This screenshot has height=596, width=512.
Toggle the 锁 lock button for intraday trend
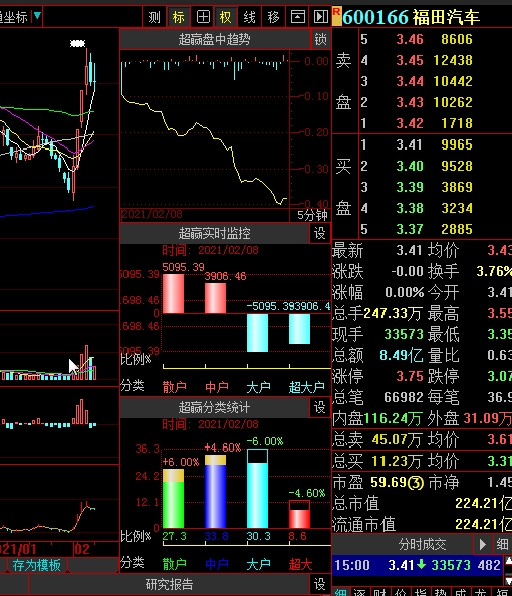point(320,39)
